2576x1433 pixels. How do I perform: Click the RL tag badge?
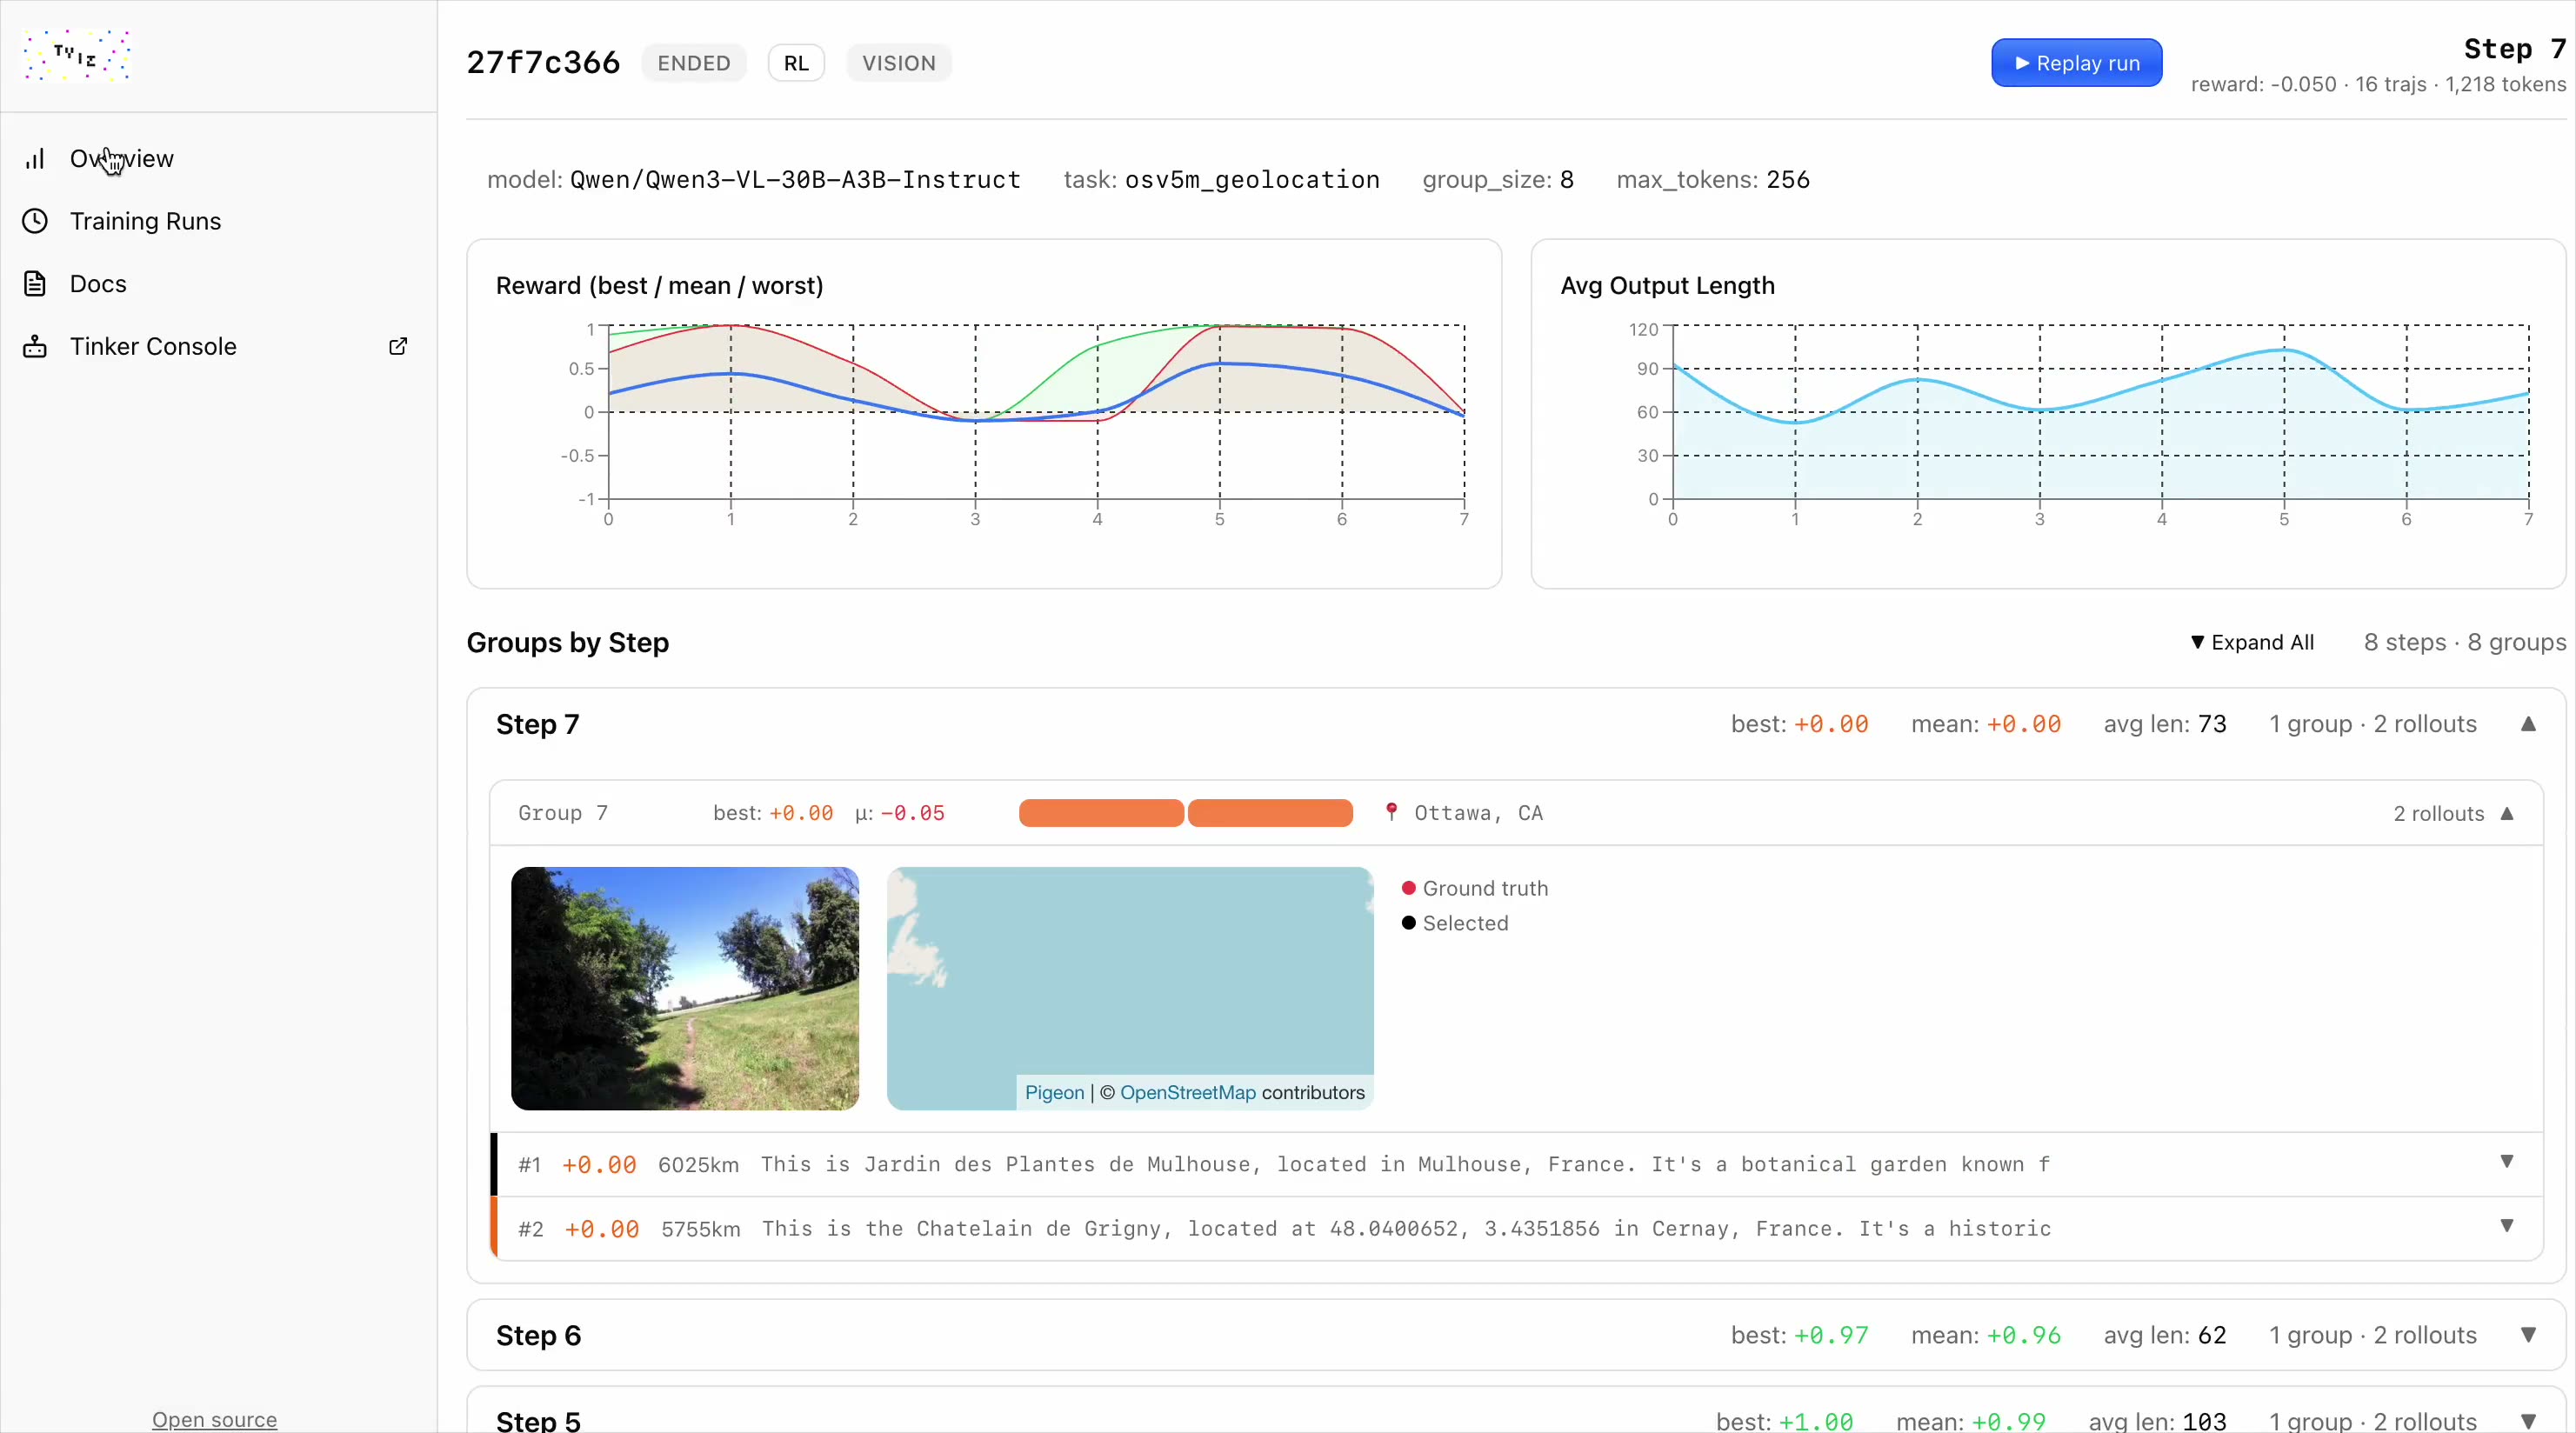(x=796, y=63)
